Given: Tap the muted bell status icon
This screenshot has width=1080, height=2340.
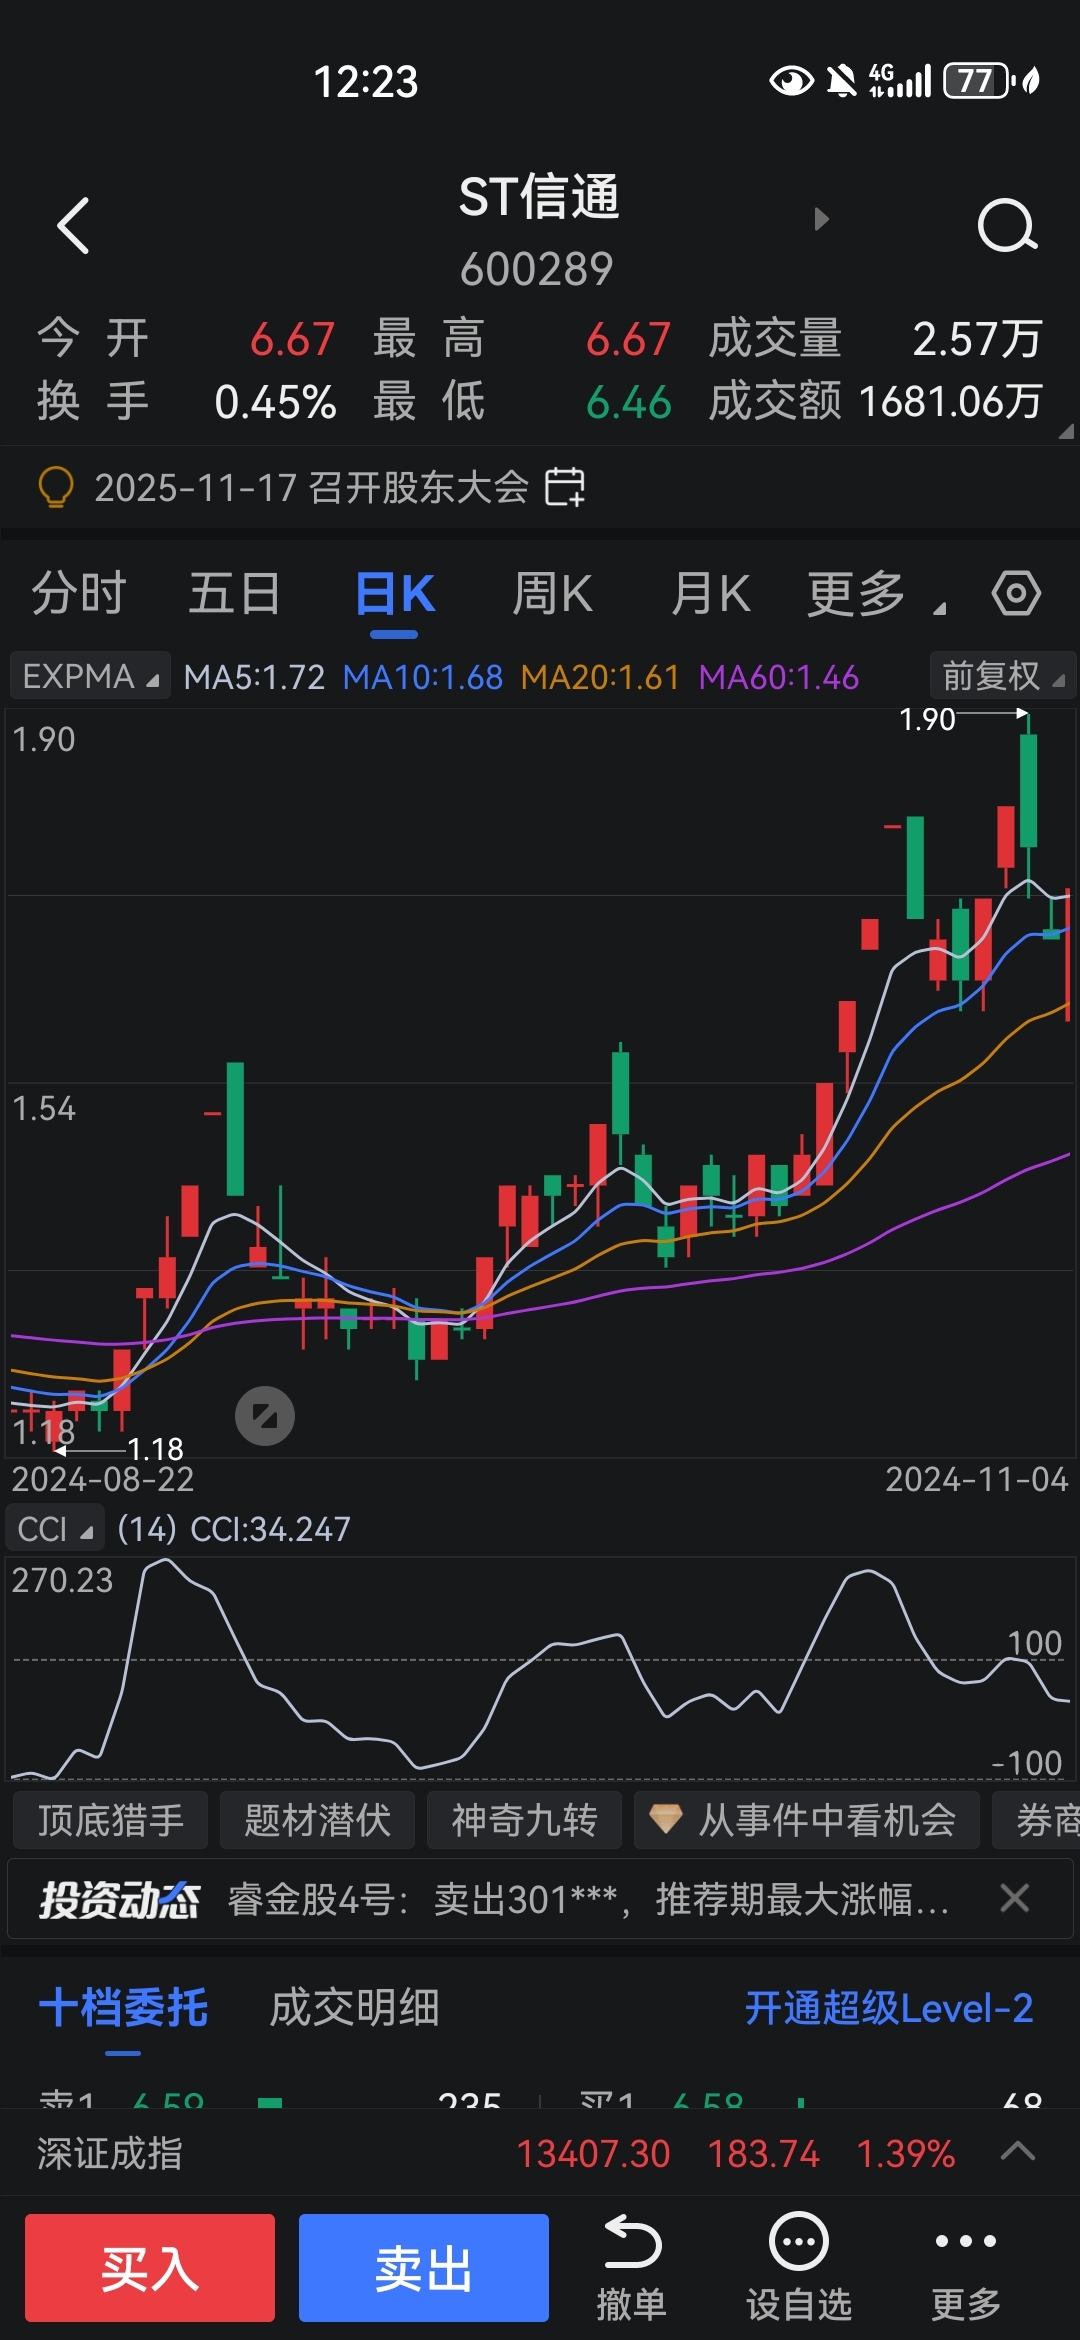Looking at the screenshot, I should pyautogui.click(x=841, y=80).
